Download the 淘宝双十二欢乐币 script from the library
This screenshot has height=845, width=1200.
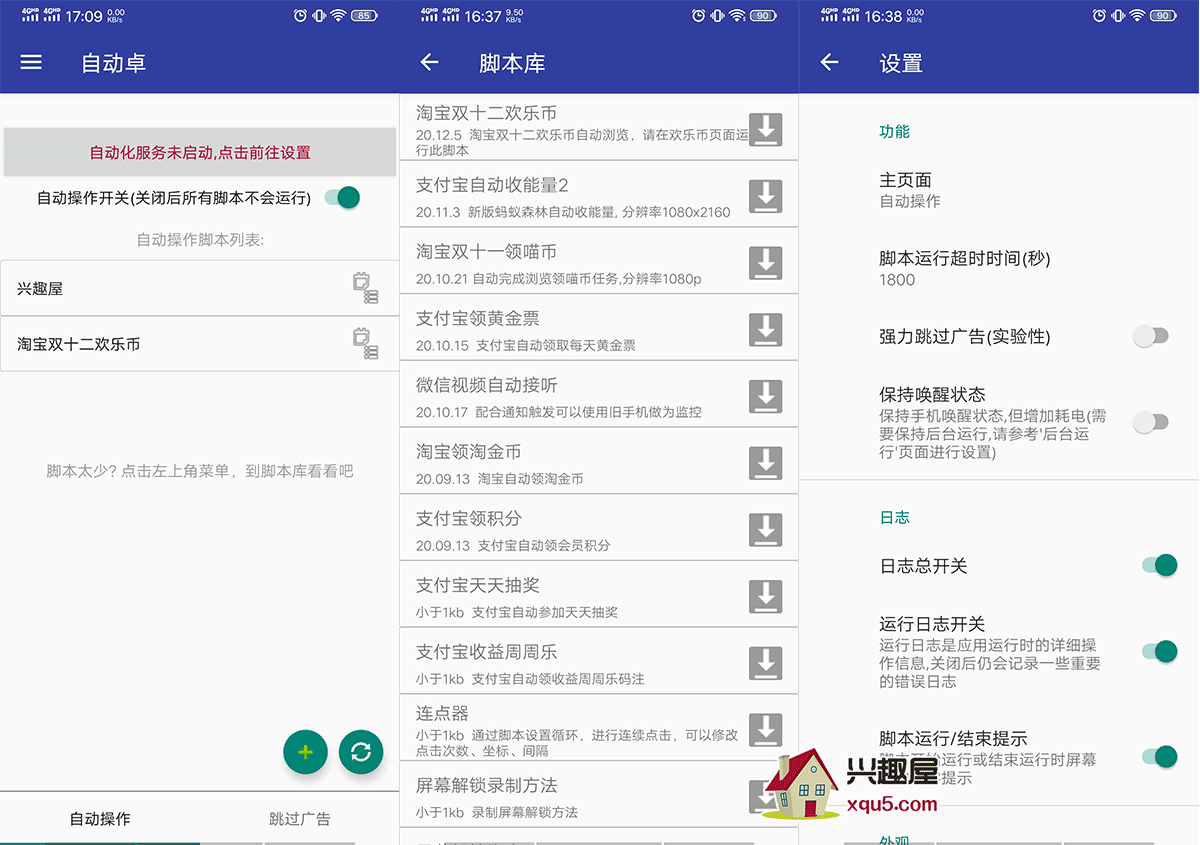[766, 130]
